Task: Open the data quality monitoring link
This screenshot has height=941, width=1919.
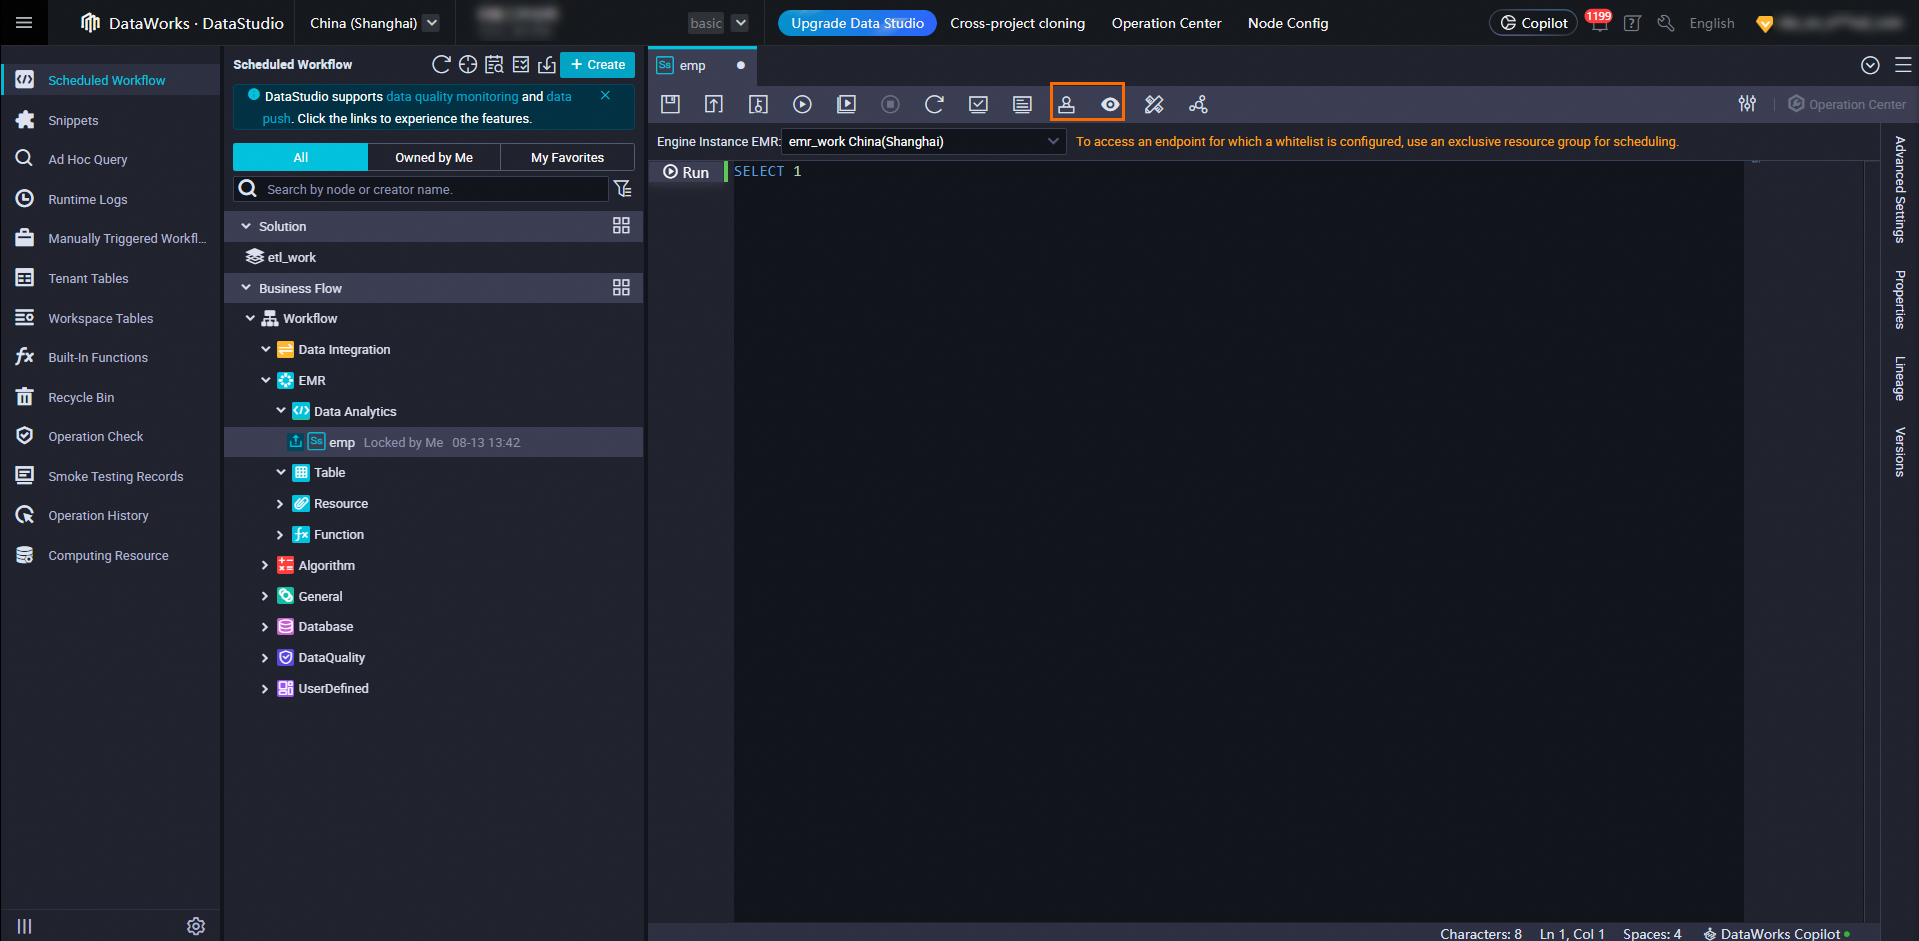Action: coord(452,97)
